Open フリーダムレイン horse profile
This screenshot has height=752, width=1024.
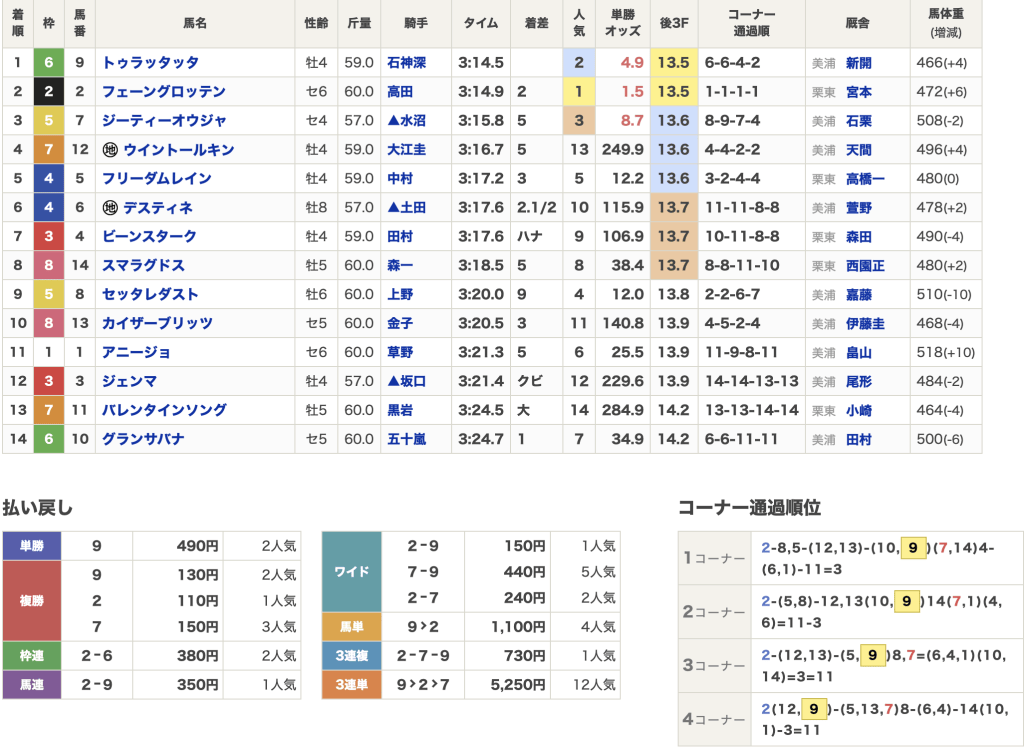[x=157, y=179]
